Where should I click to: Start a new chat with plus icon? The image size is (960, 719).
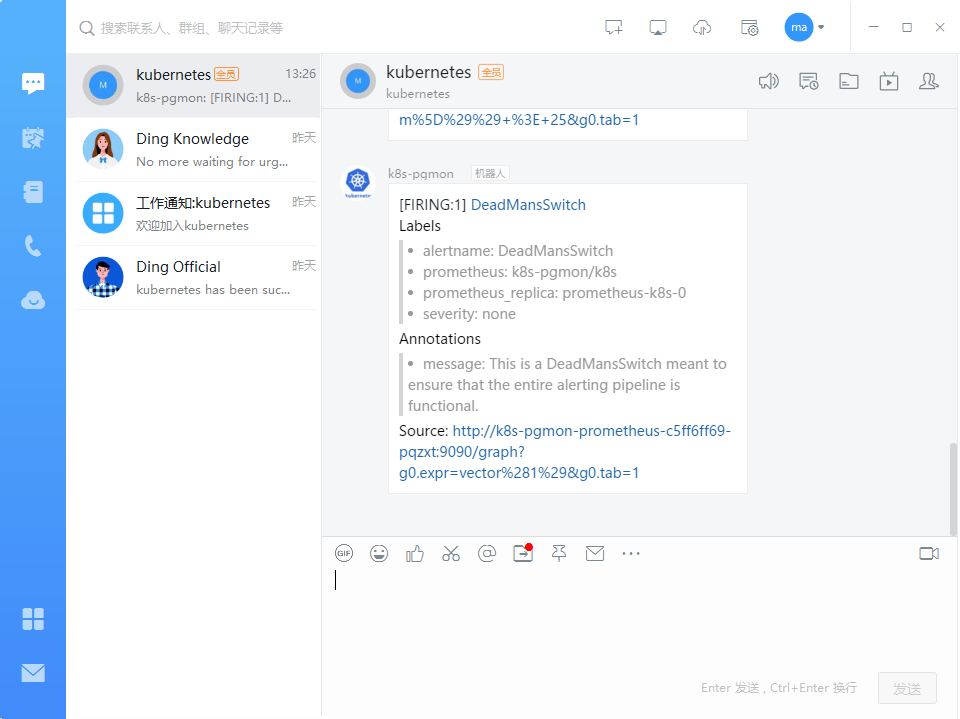tap(613, 28)
